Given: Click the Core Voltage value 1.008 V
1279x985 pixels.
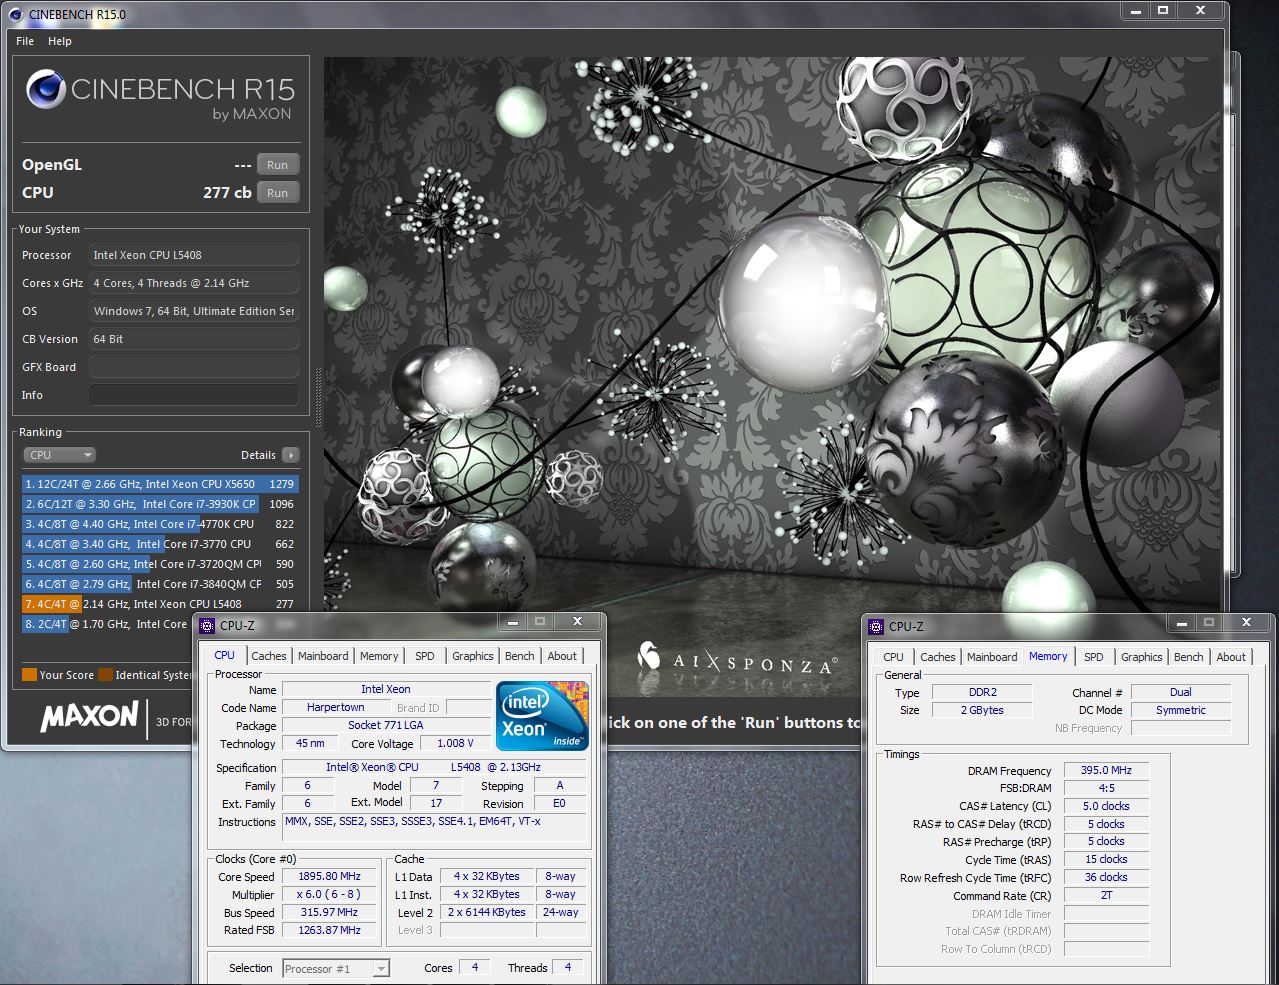Looking at the screenshot, I should tap(455, 743).
